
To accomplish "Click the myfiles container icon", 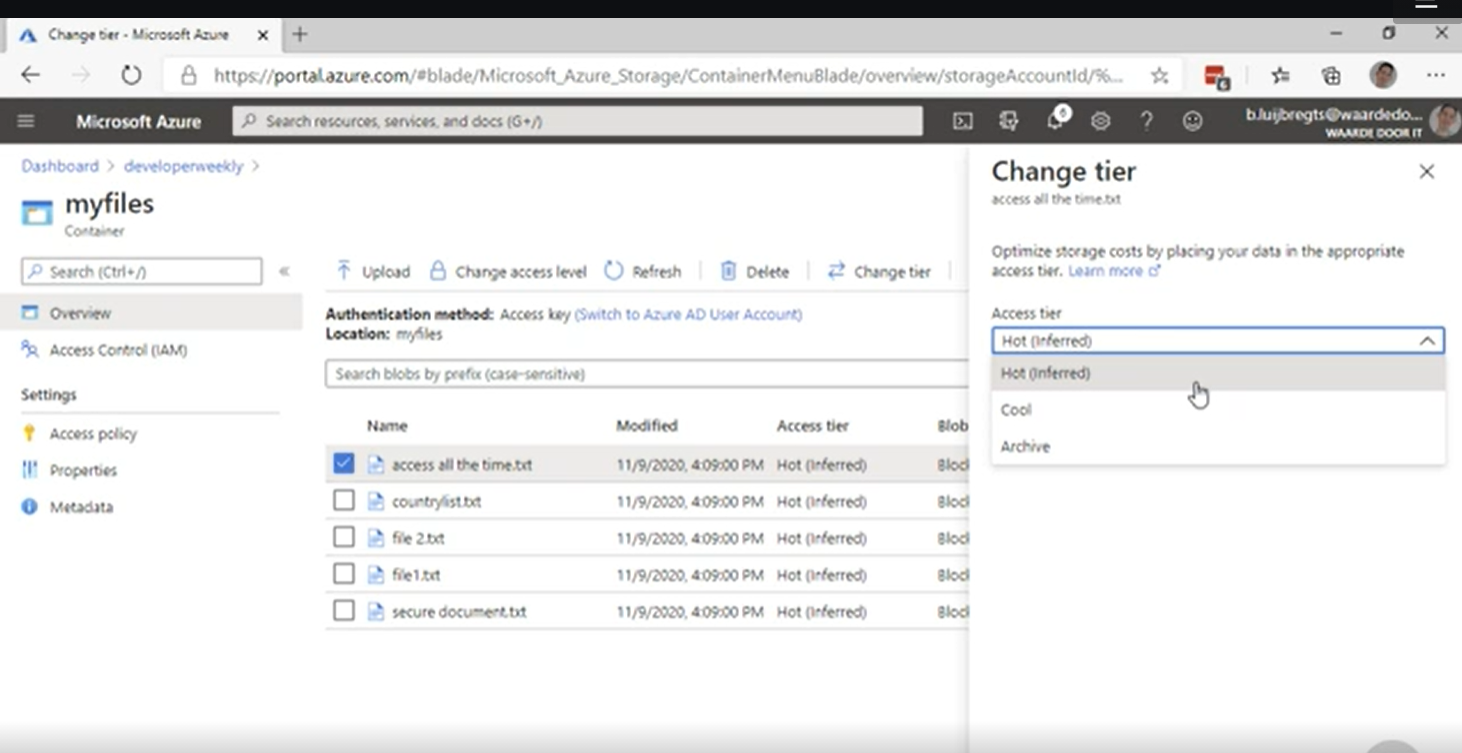I will click(x=37, y=213).
